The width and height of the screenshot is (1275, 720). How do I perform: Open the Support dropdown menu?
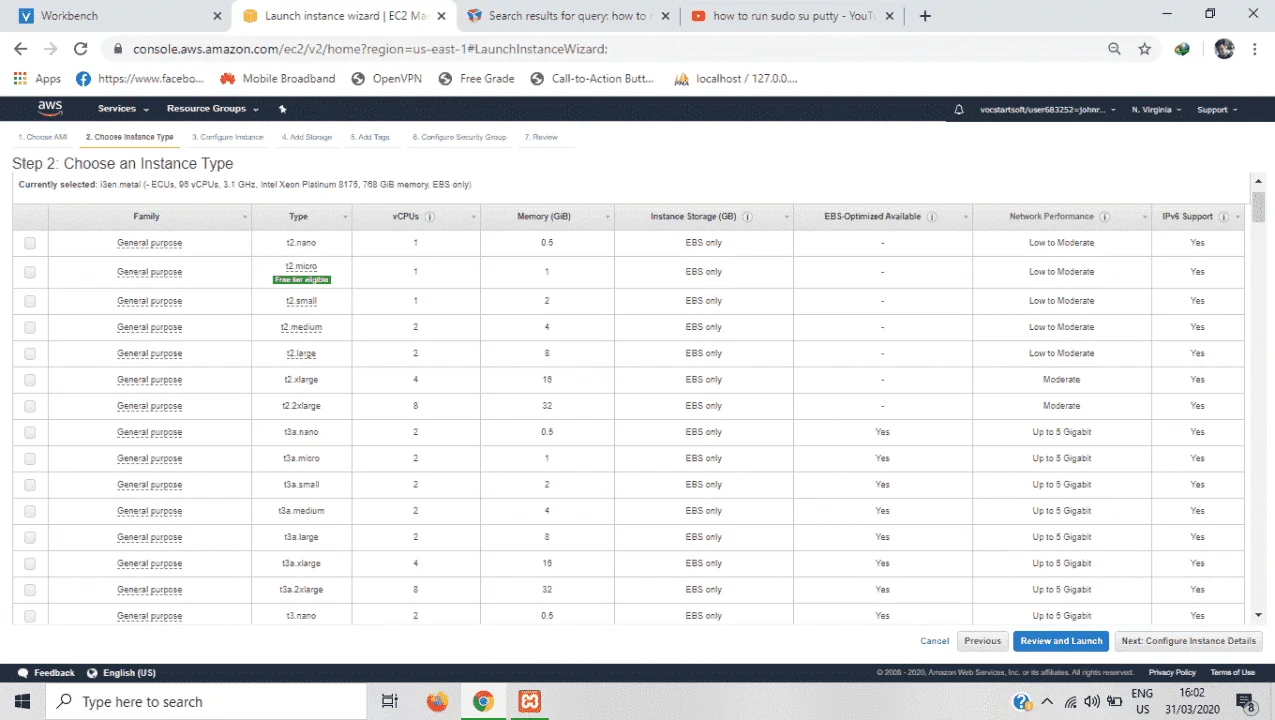[x=1217, y=109]
